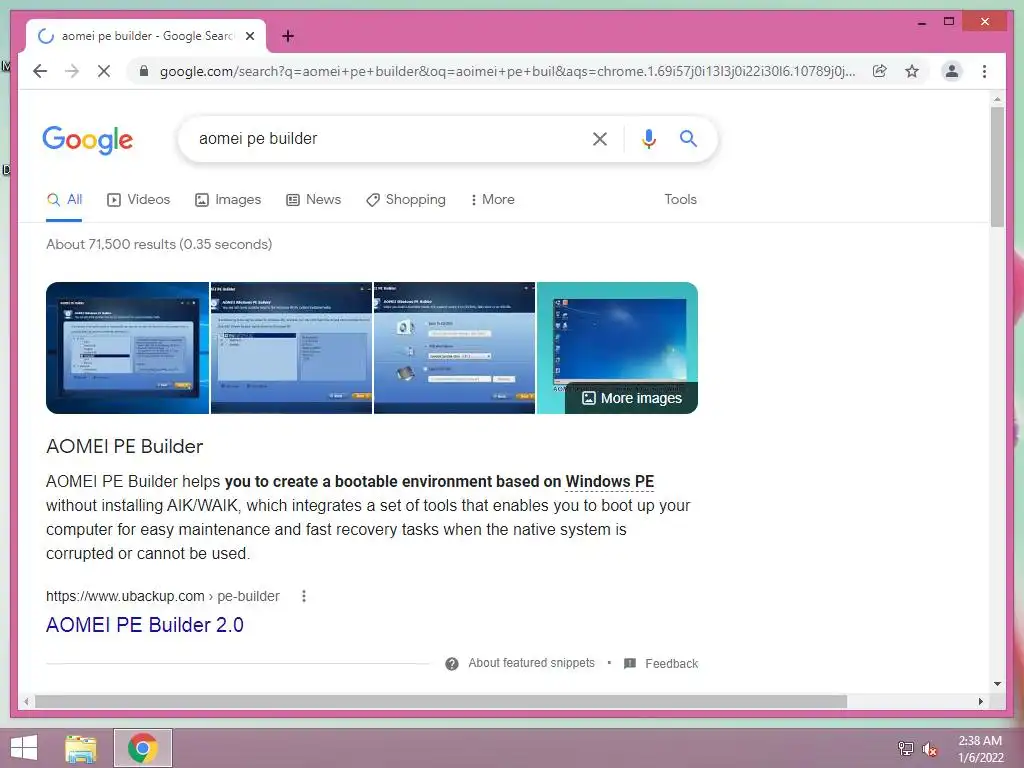Click the browser back arrow
The width and height of the screenshot is (1024, 768).
40,71
